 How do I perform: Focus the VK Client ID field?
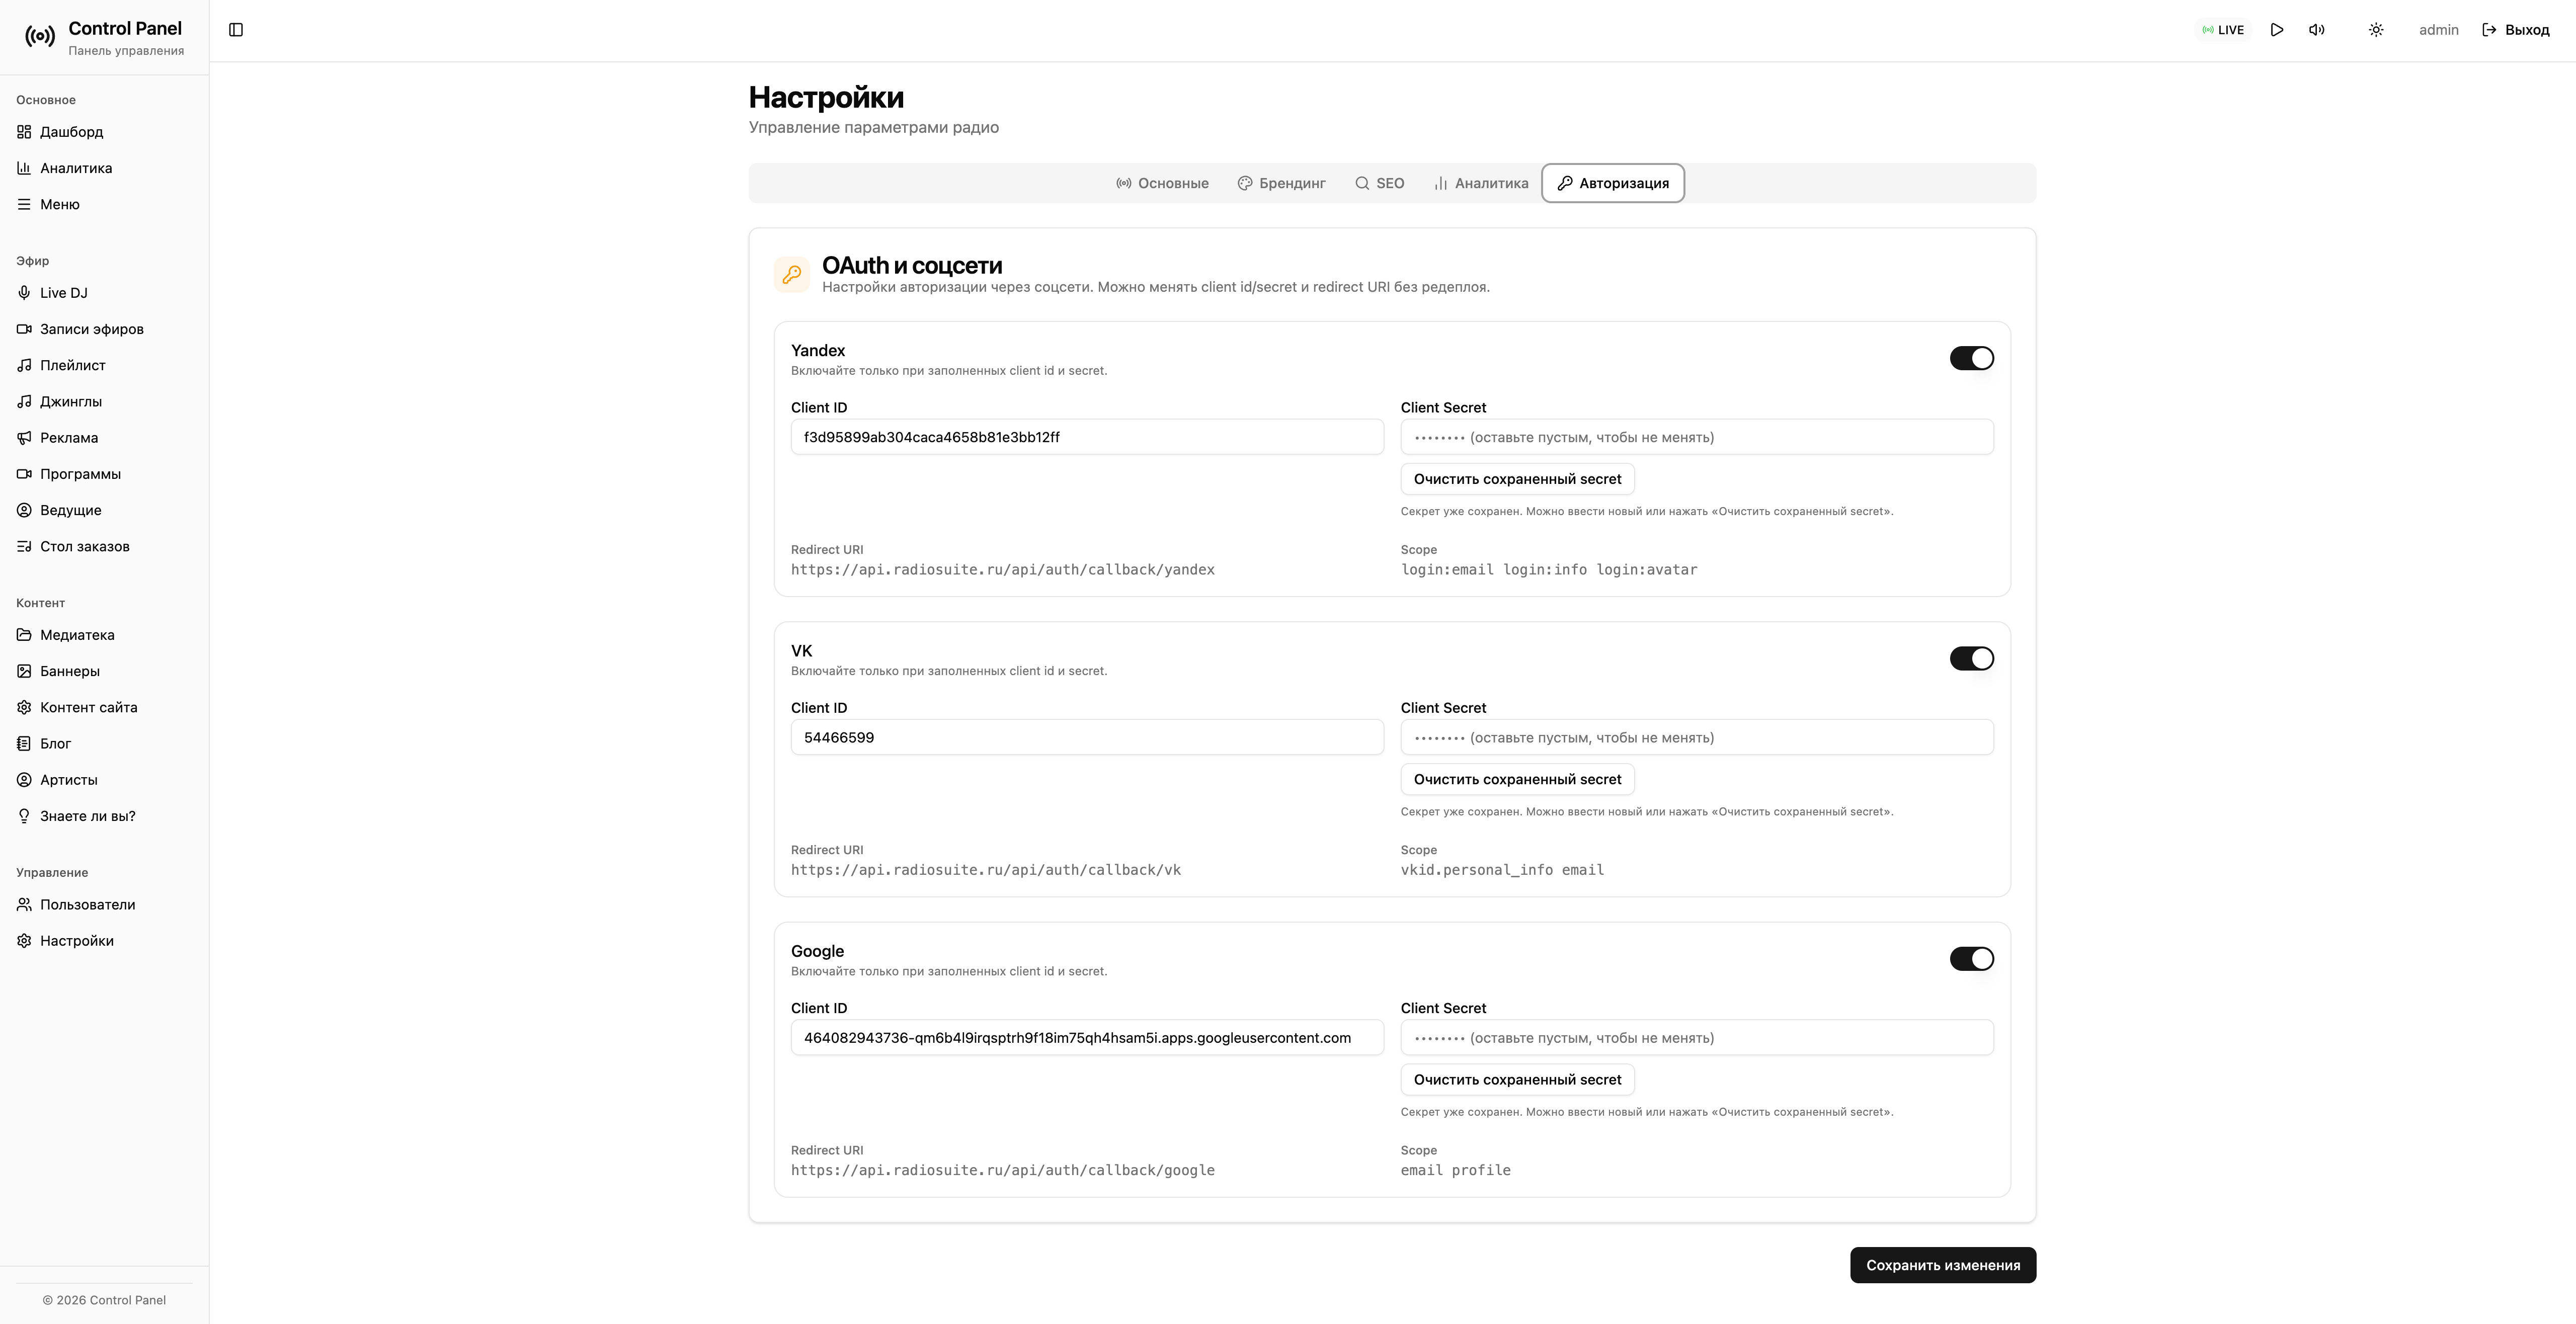(1087, 738)
